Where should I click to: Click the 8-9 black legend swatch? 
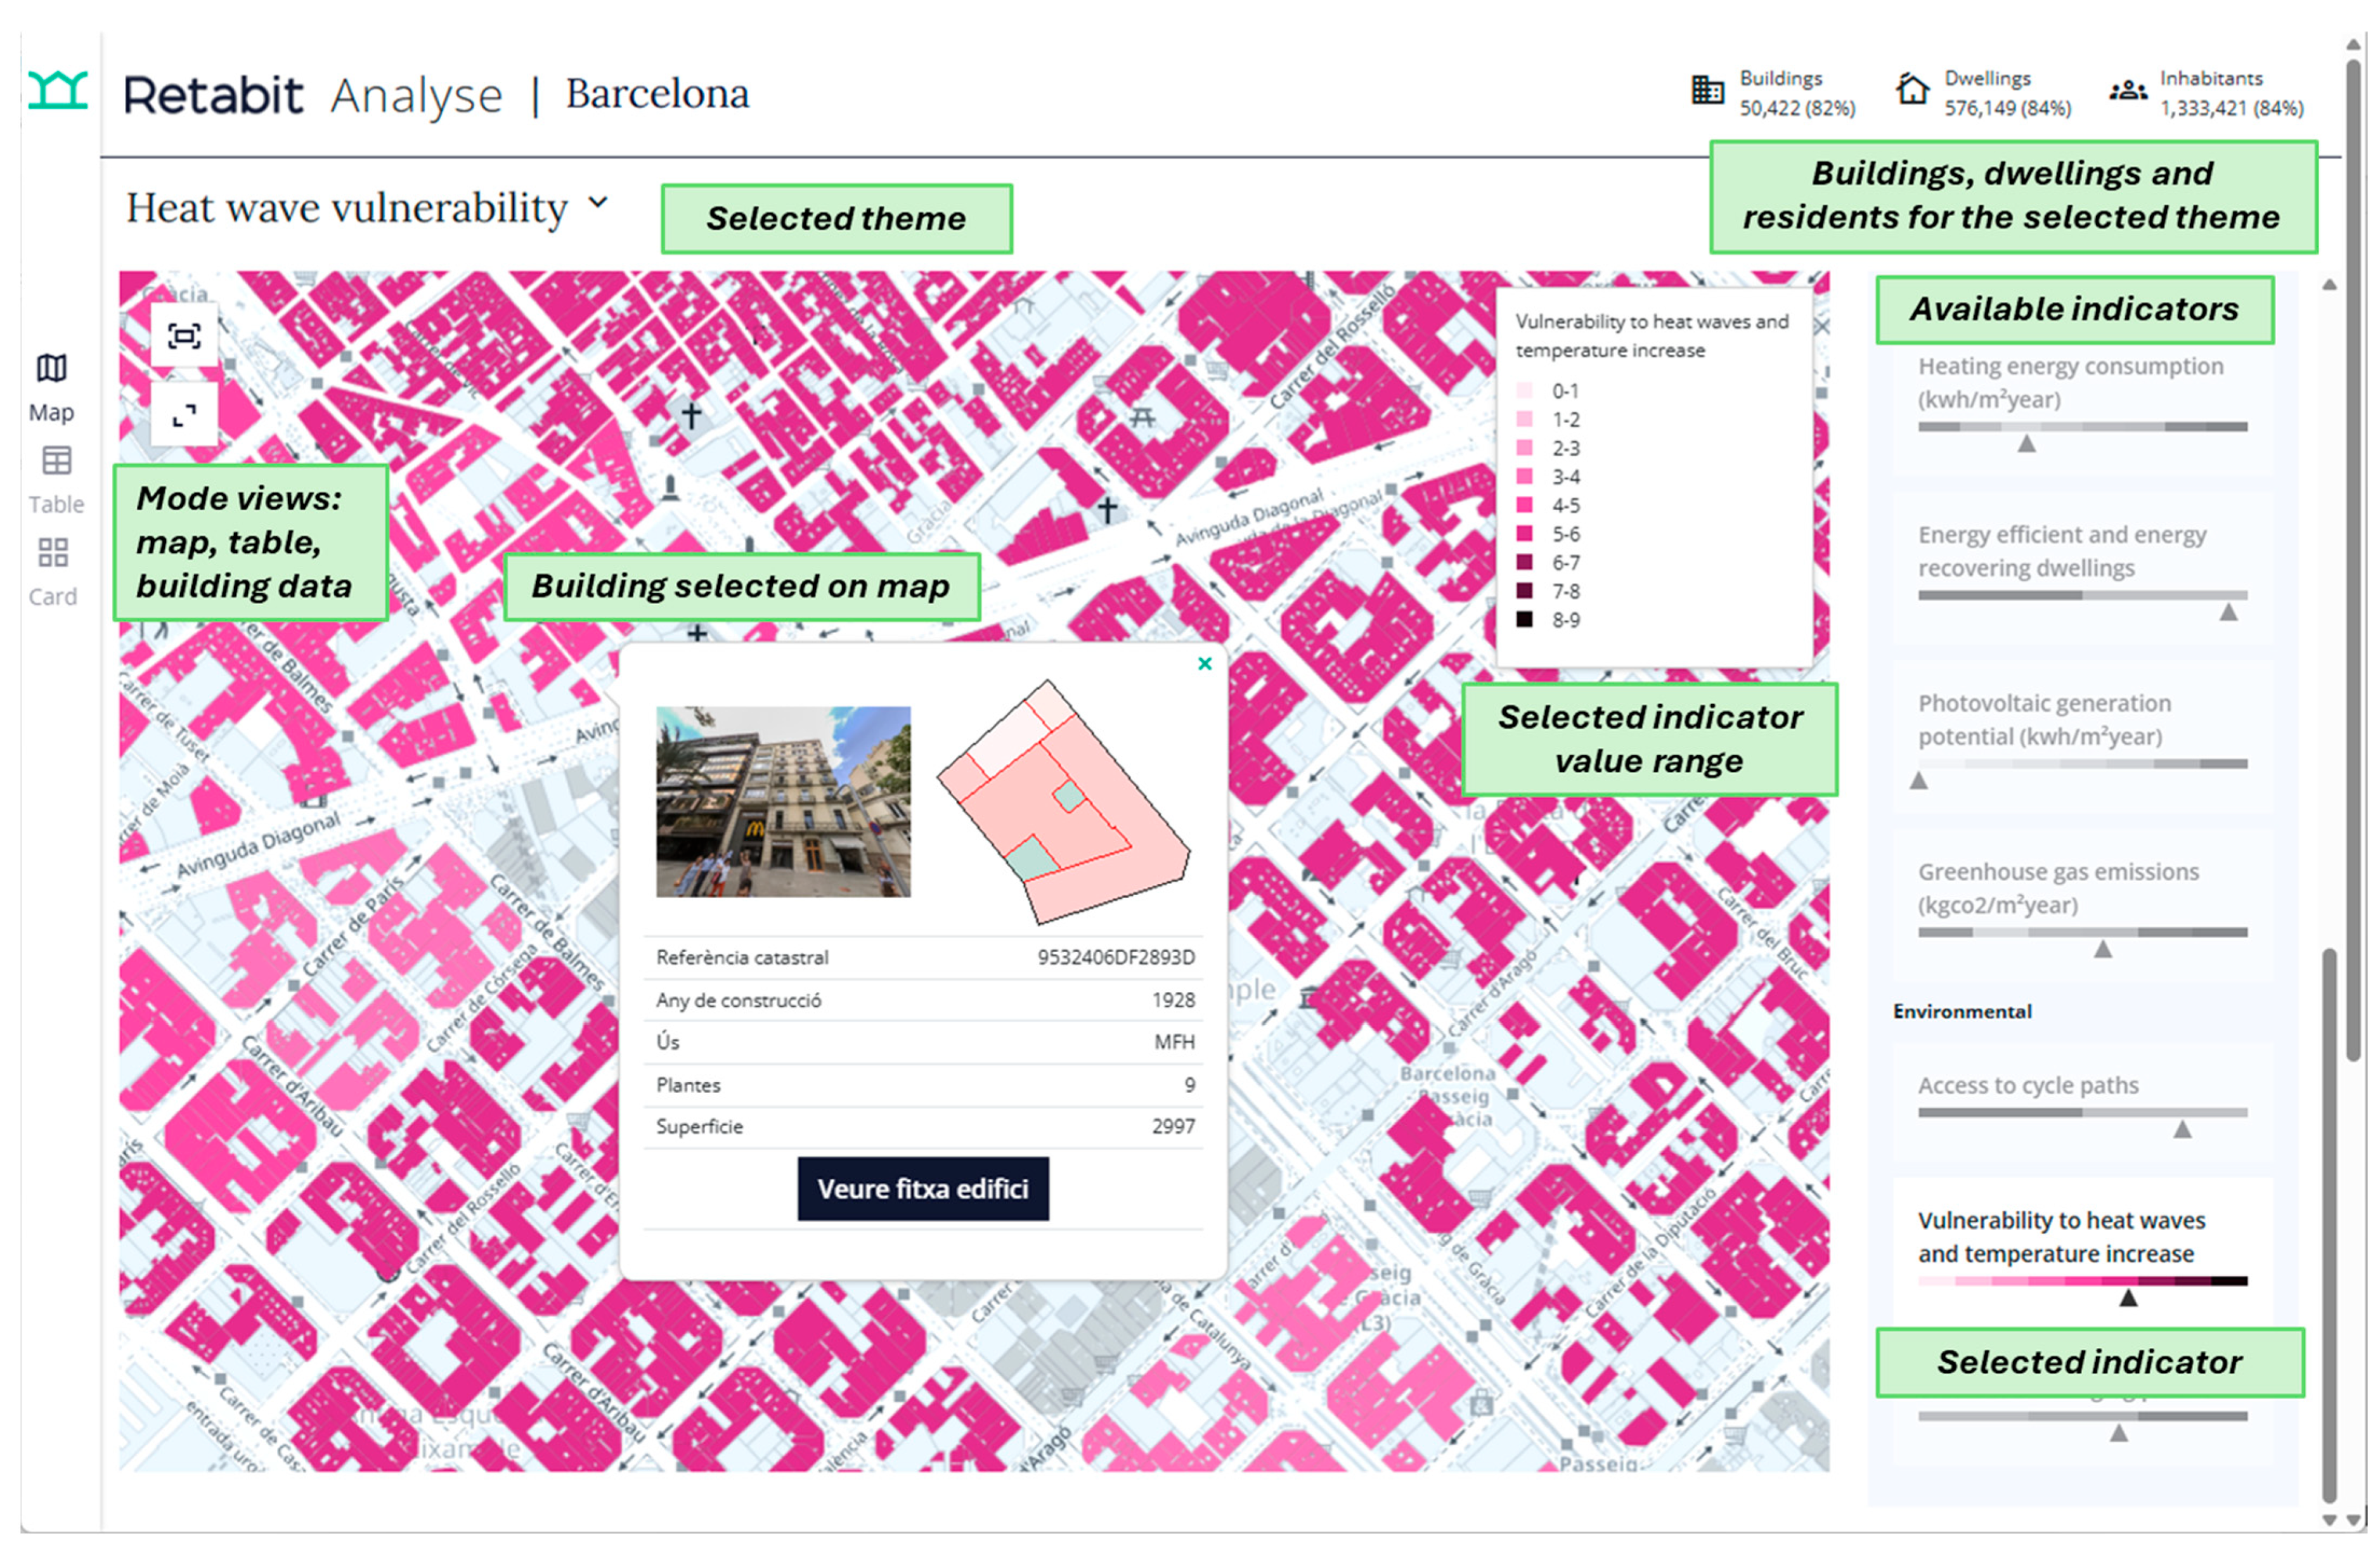[x=1524, y=619]
